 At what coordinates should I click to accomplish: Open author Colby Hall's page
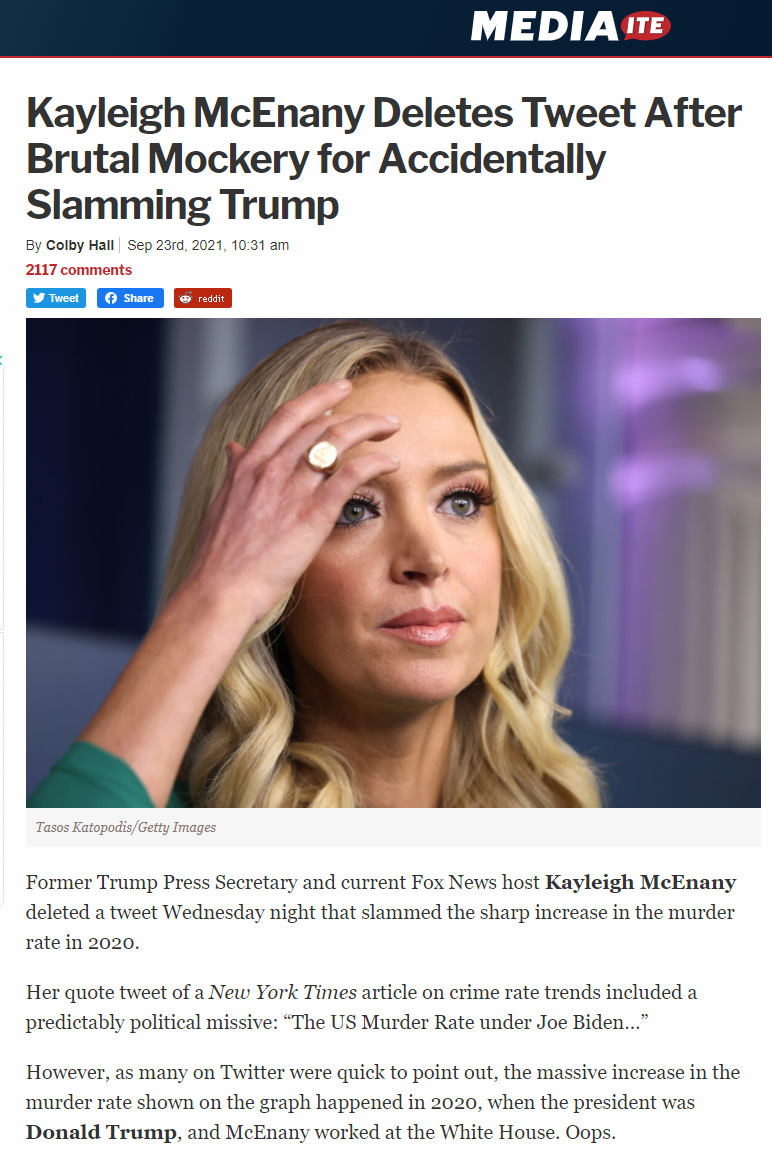tap(80, 246)
